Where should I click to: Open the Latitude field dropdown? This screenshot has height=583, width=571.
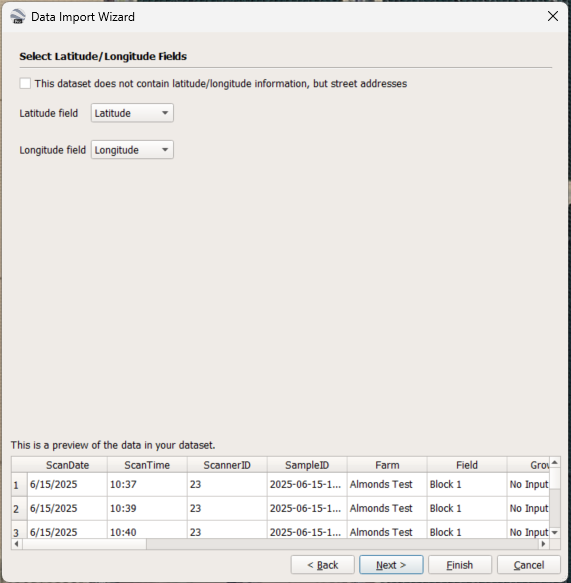coord(132,113)
